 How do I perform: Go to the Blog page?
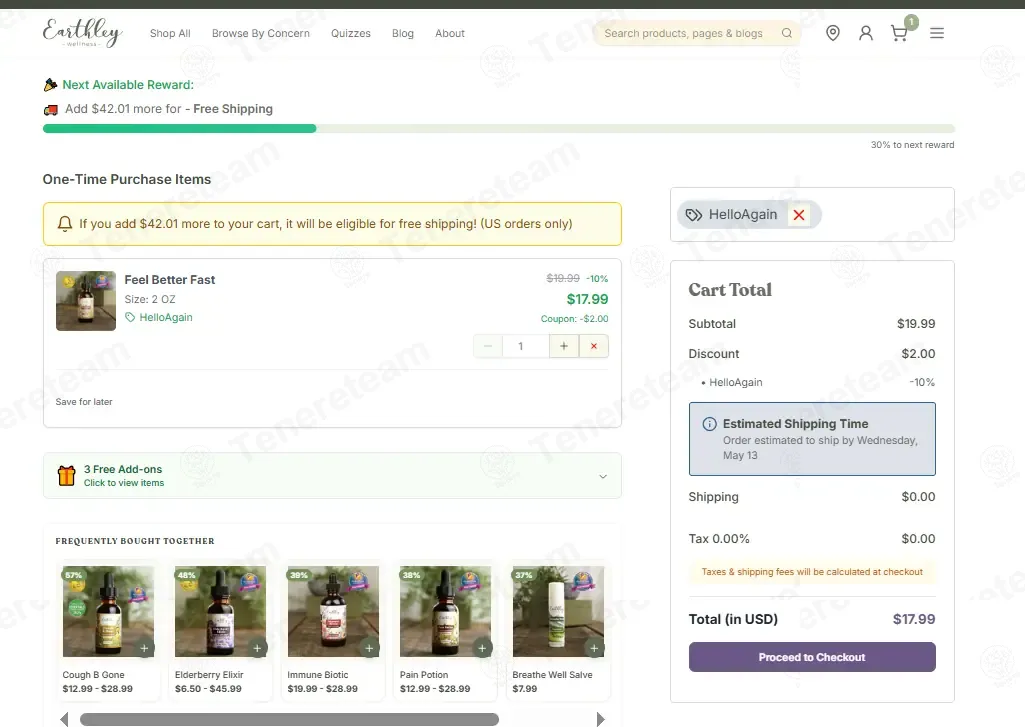(x=403, y=33)
